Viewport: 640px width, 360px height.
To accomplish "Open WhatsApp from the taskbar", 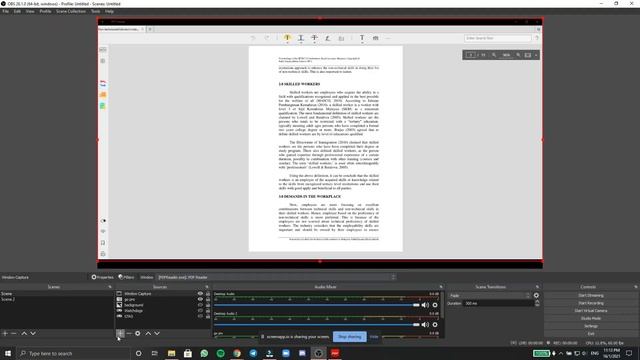I will pyautogui.click(x=204, y=353).
